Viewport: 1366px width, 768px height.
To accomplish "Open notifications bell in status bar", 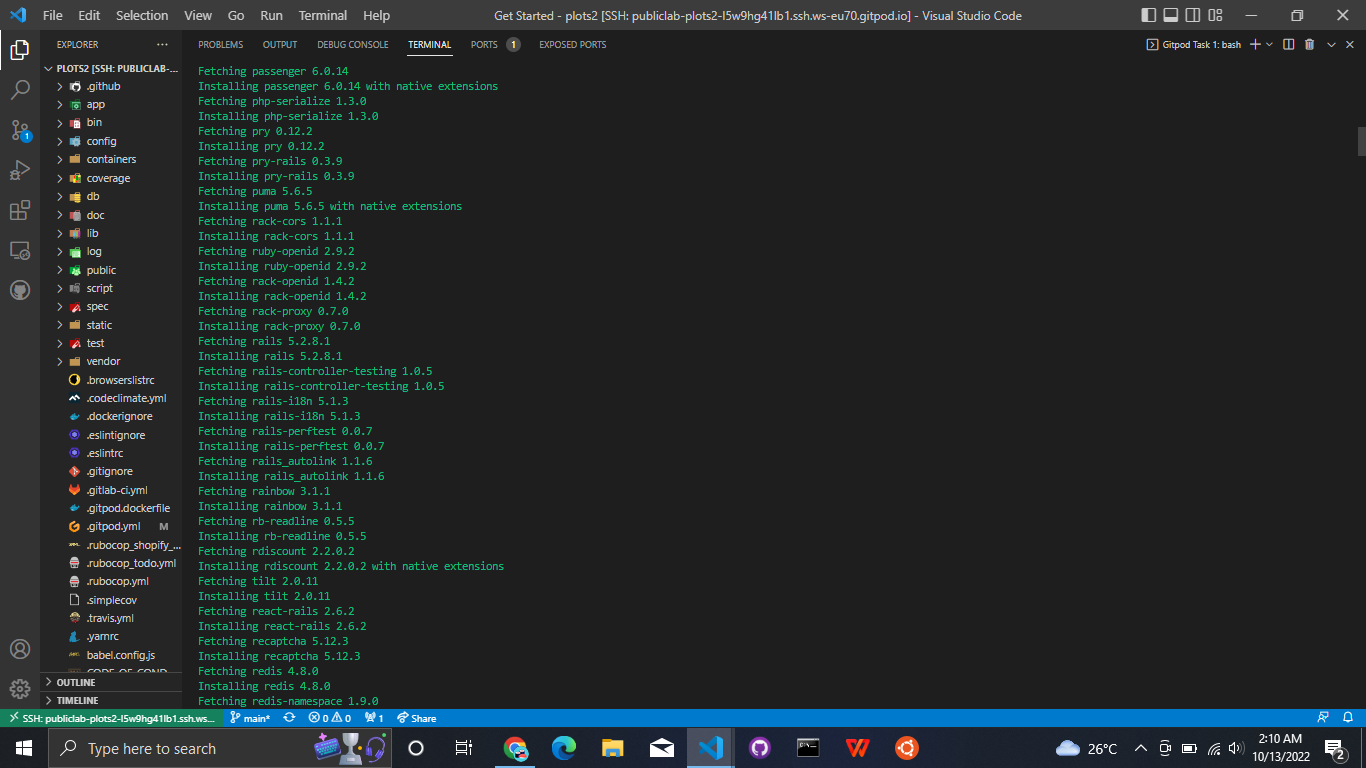I will 1349,718.
